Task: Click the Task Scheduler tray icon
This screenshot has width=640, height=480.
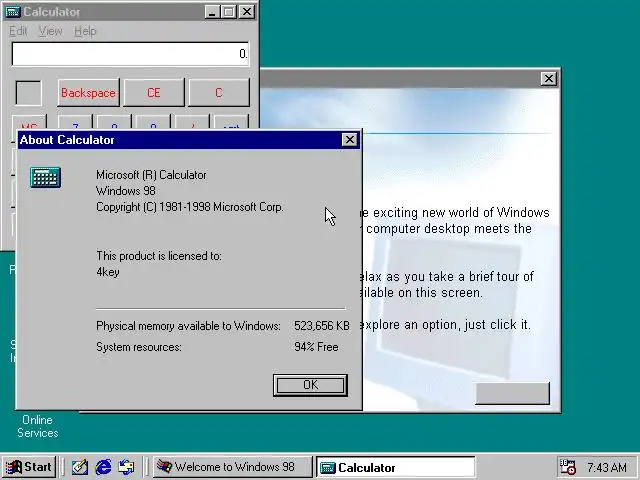Action: pyautogui.click(x=567, y=467)
